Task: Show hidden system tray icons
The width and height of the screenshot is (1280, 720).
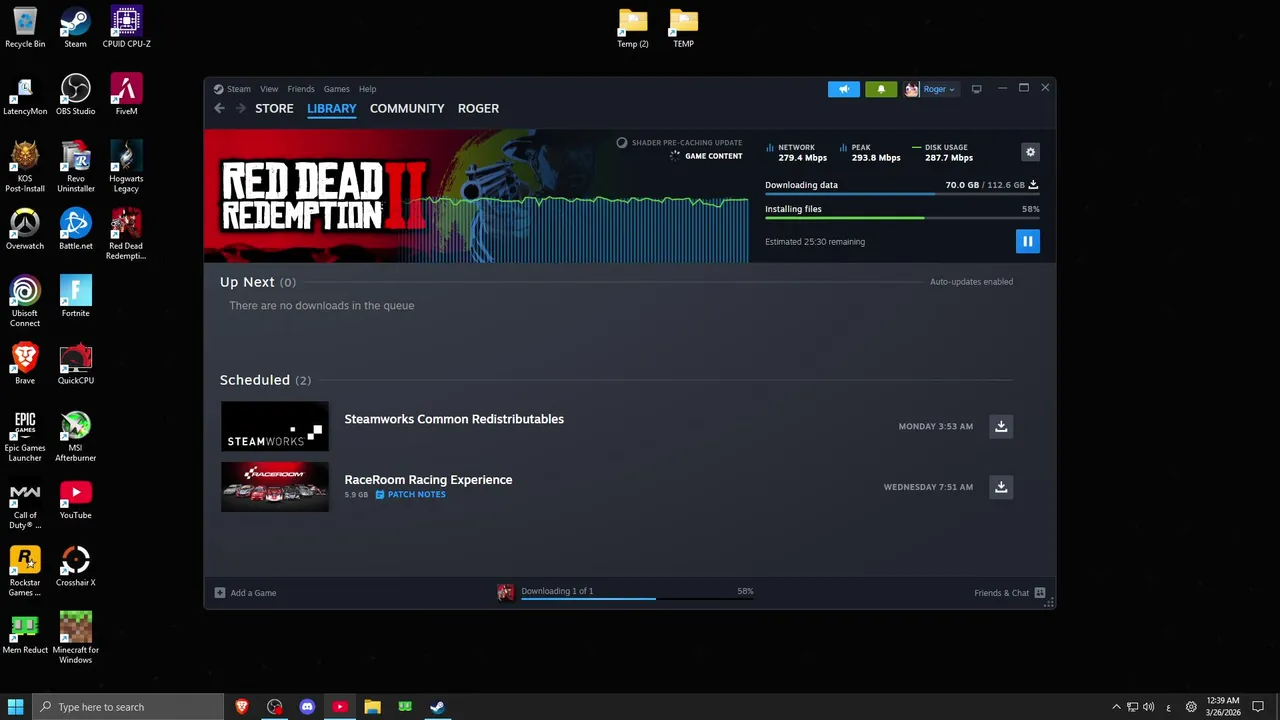Action: tap(1116, 707)
